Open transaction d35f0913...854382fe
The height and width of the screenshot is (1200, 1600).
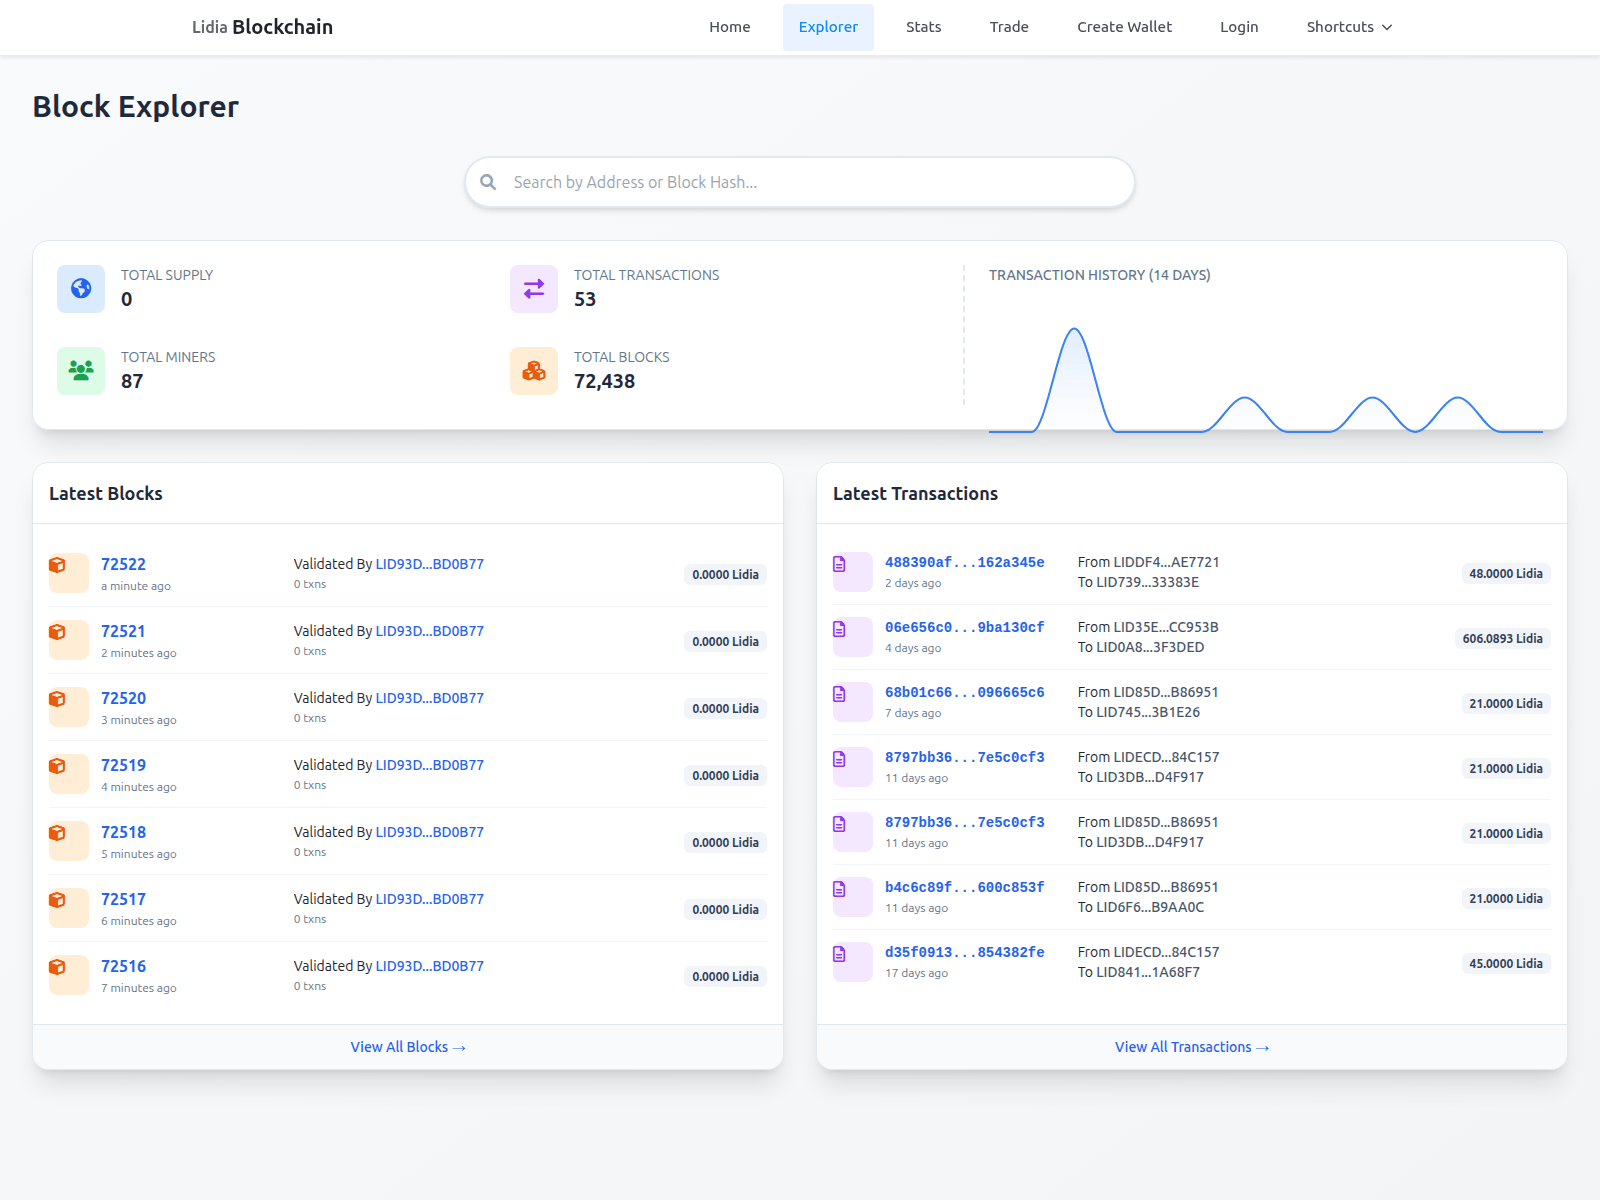pyautogui.click(x=965, y=952)
